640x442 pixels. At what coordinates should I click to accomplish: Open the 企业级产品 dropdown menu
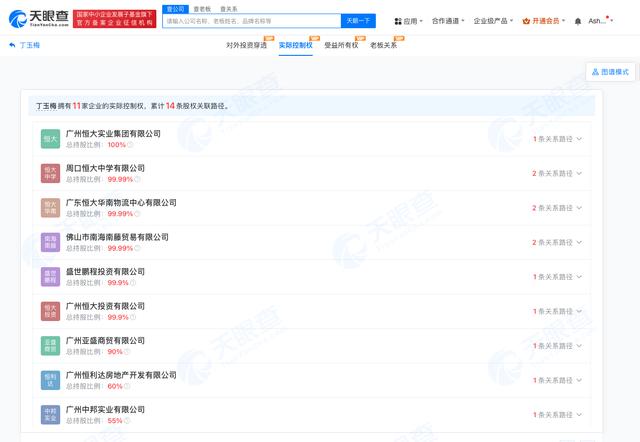[493, 21]
